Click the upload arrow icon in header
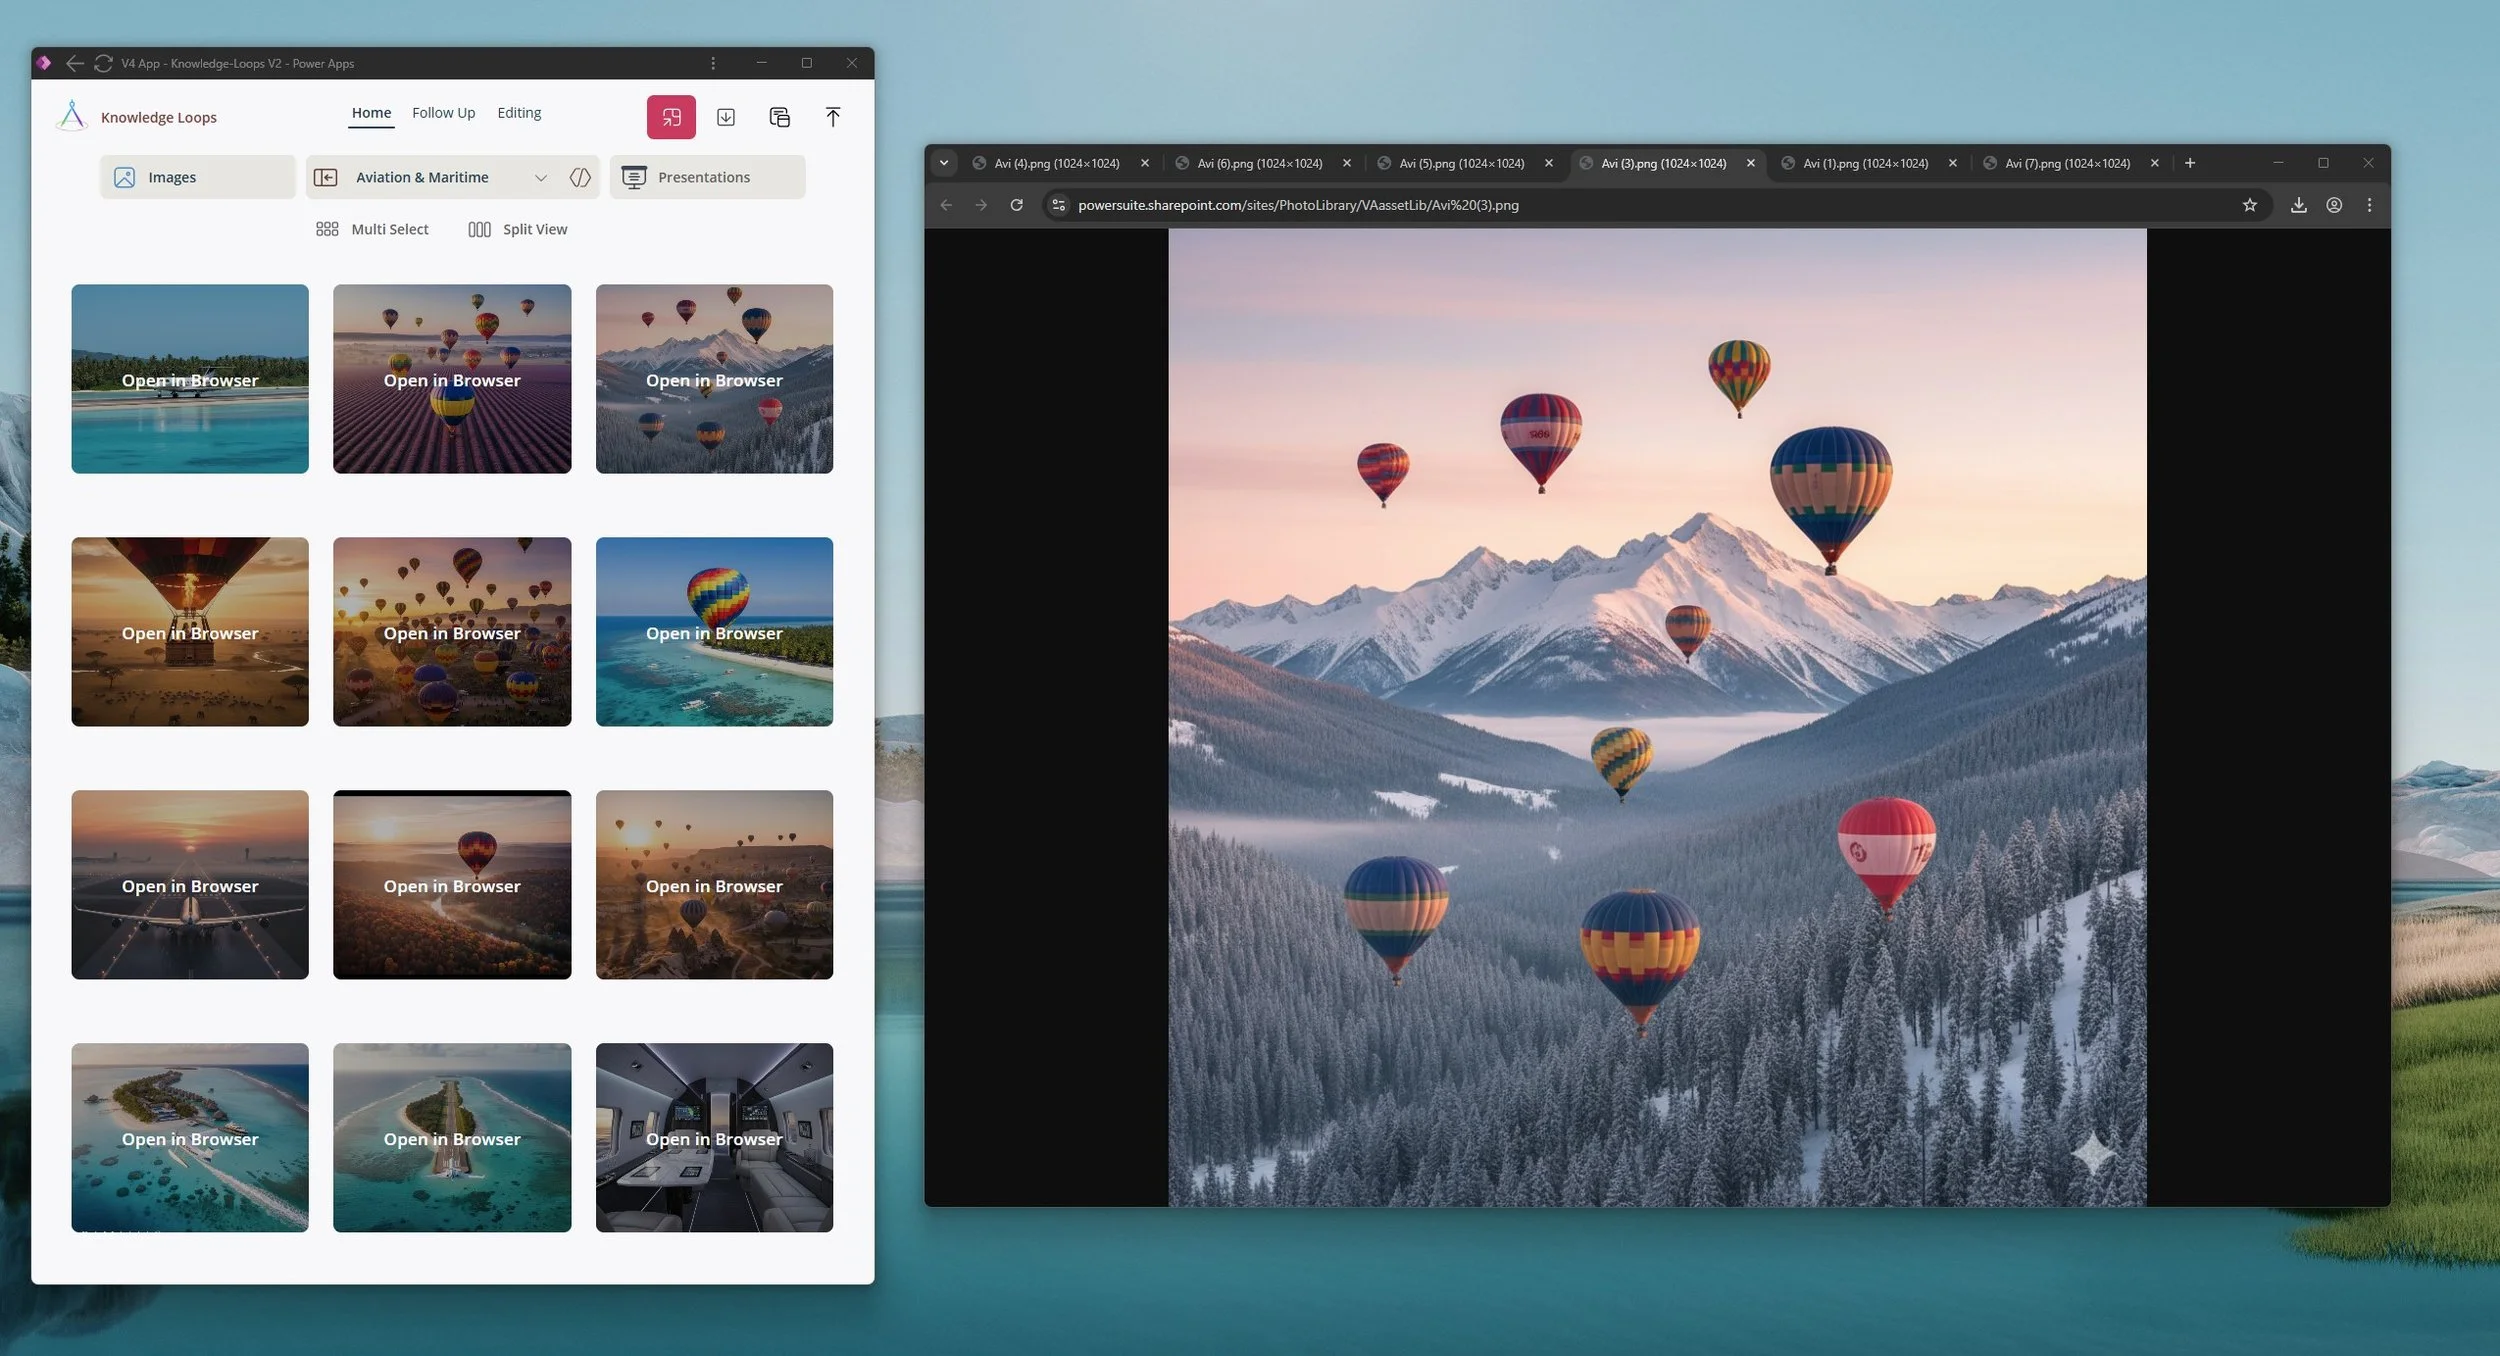 point(832,117)
